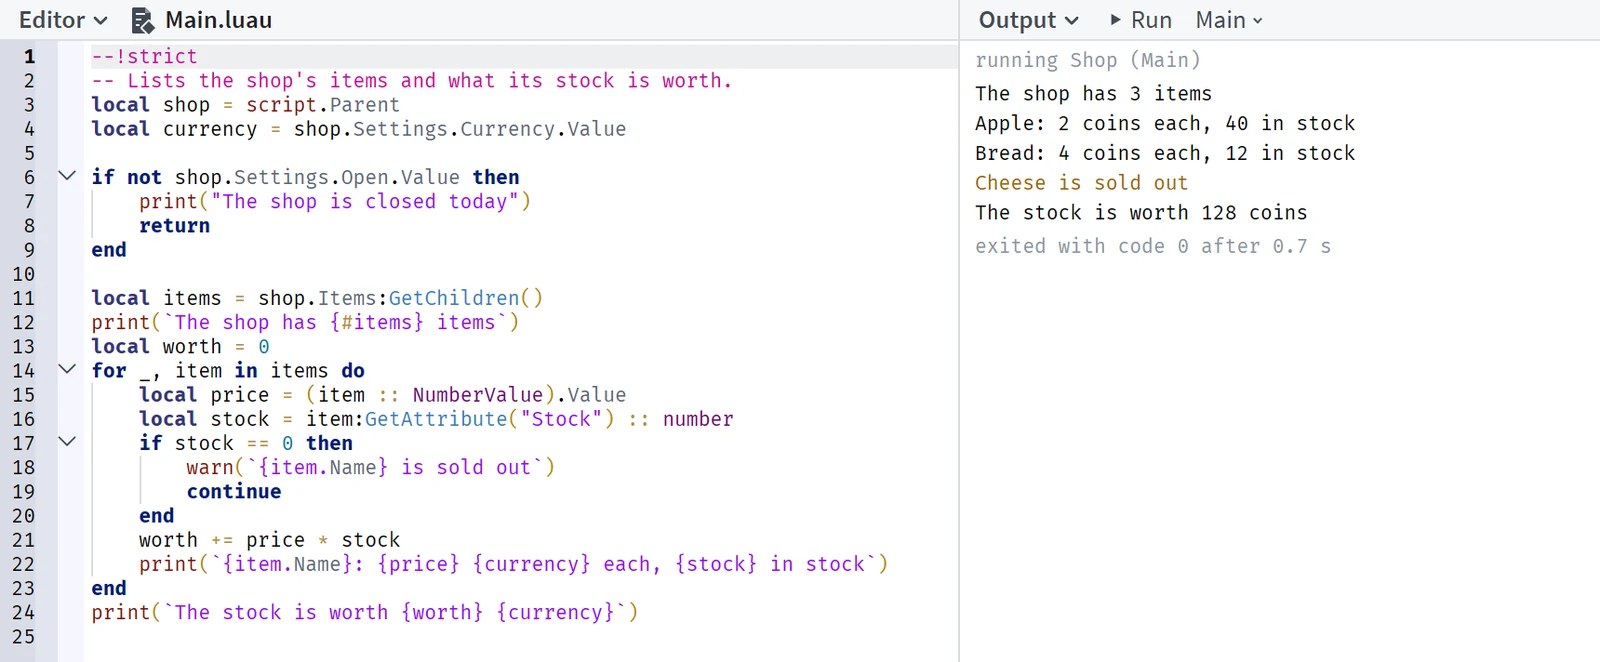Click line number 12 in gutter
The image size is (1600, 662).
(23, 322)
